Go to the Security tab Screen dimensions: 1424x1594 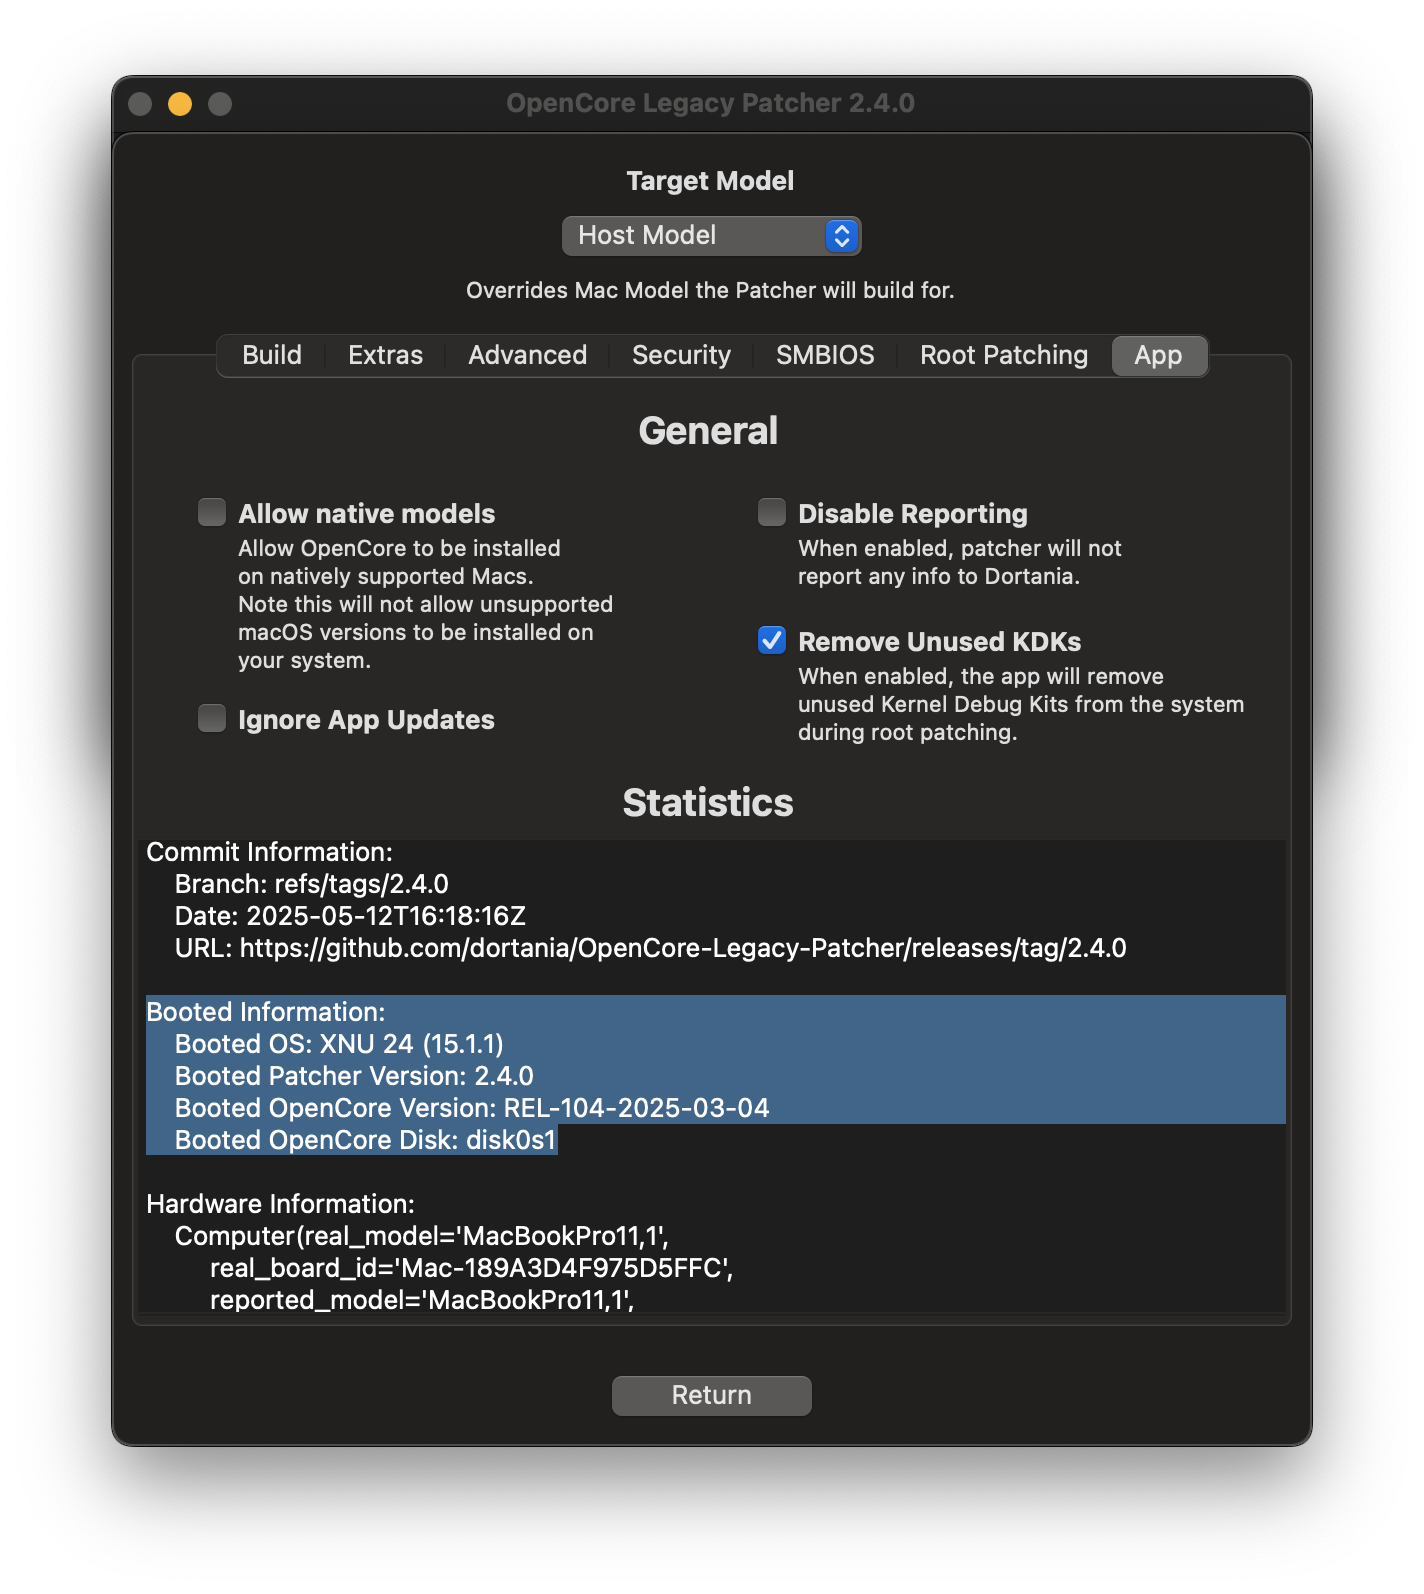click(681, 356)
